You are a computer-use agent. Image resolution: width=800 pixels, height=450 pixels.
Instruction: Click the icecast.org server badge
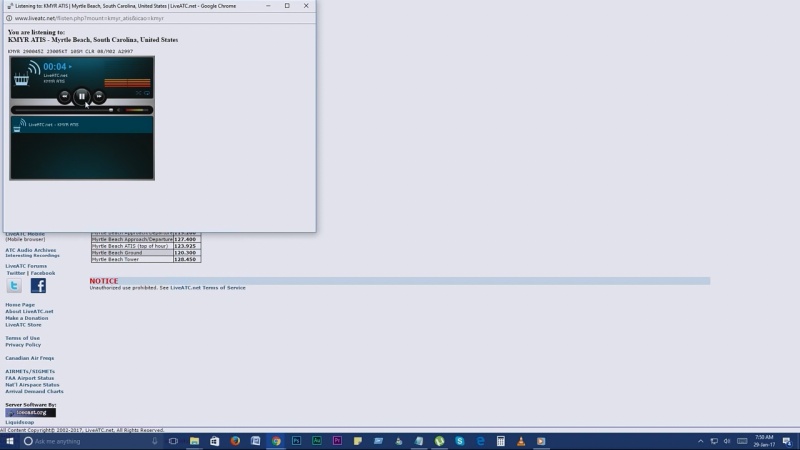click(31, 412)
